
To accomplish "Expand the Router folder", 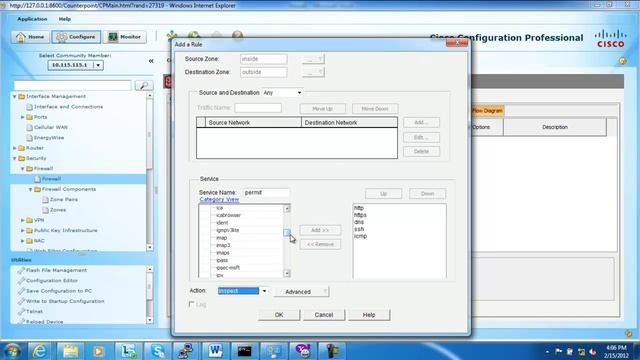I will point(15,148).
